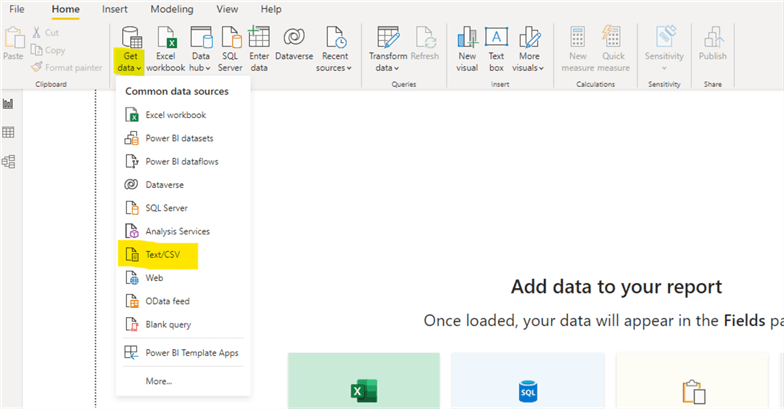Open Power BI Template Apps
The height and width of the screenshot is (409, 784).
click(183, 353)
